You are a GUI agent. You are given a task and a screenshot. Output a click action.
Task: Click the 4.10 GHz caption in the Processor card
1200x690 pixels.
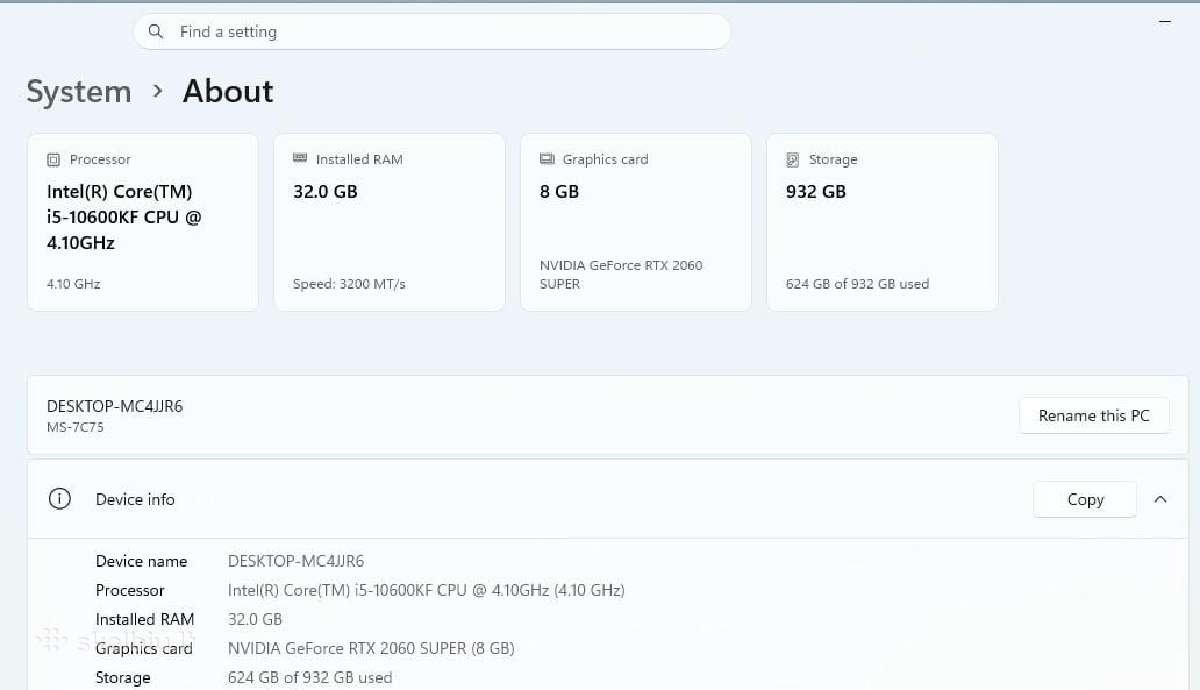point(74,284)
